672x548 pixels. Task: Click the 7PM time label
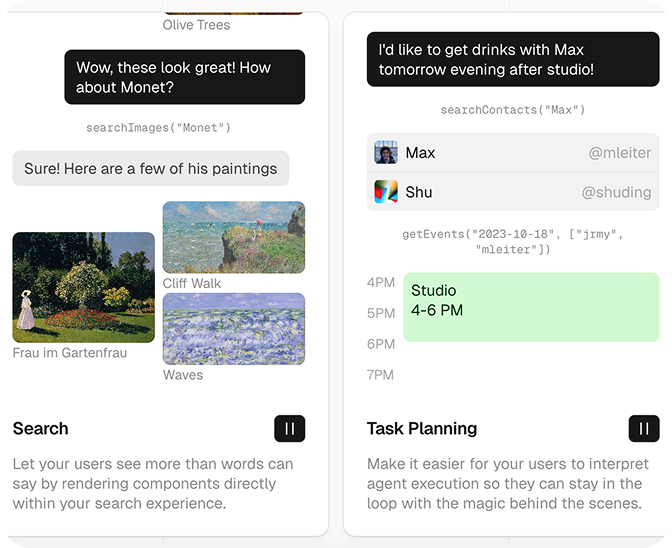380,375
